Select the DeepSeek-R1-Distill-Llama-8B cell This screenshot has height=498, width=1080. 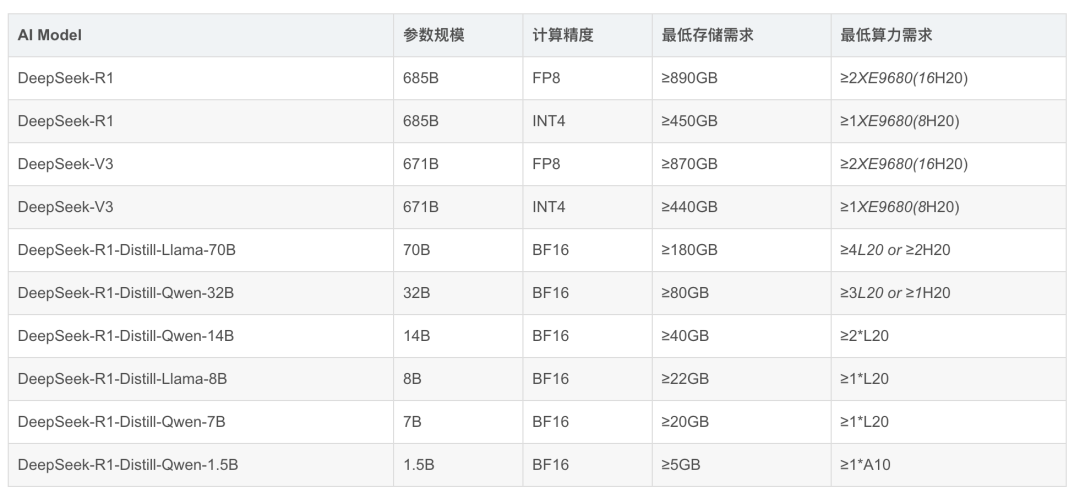[x=122, y=379]
